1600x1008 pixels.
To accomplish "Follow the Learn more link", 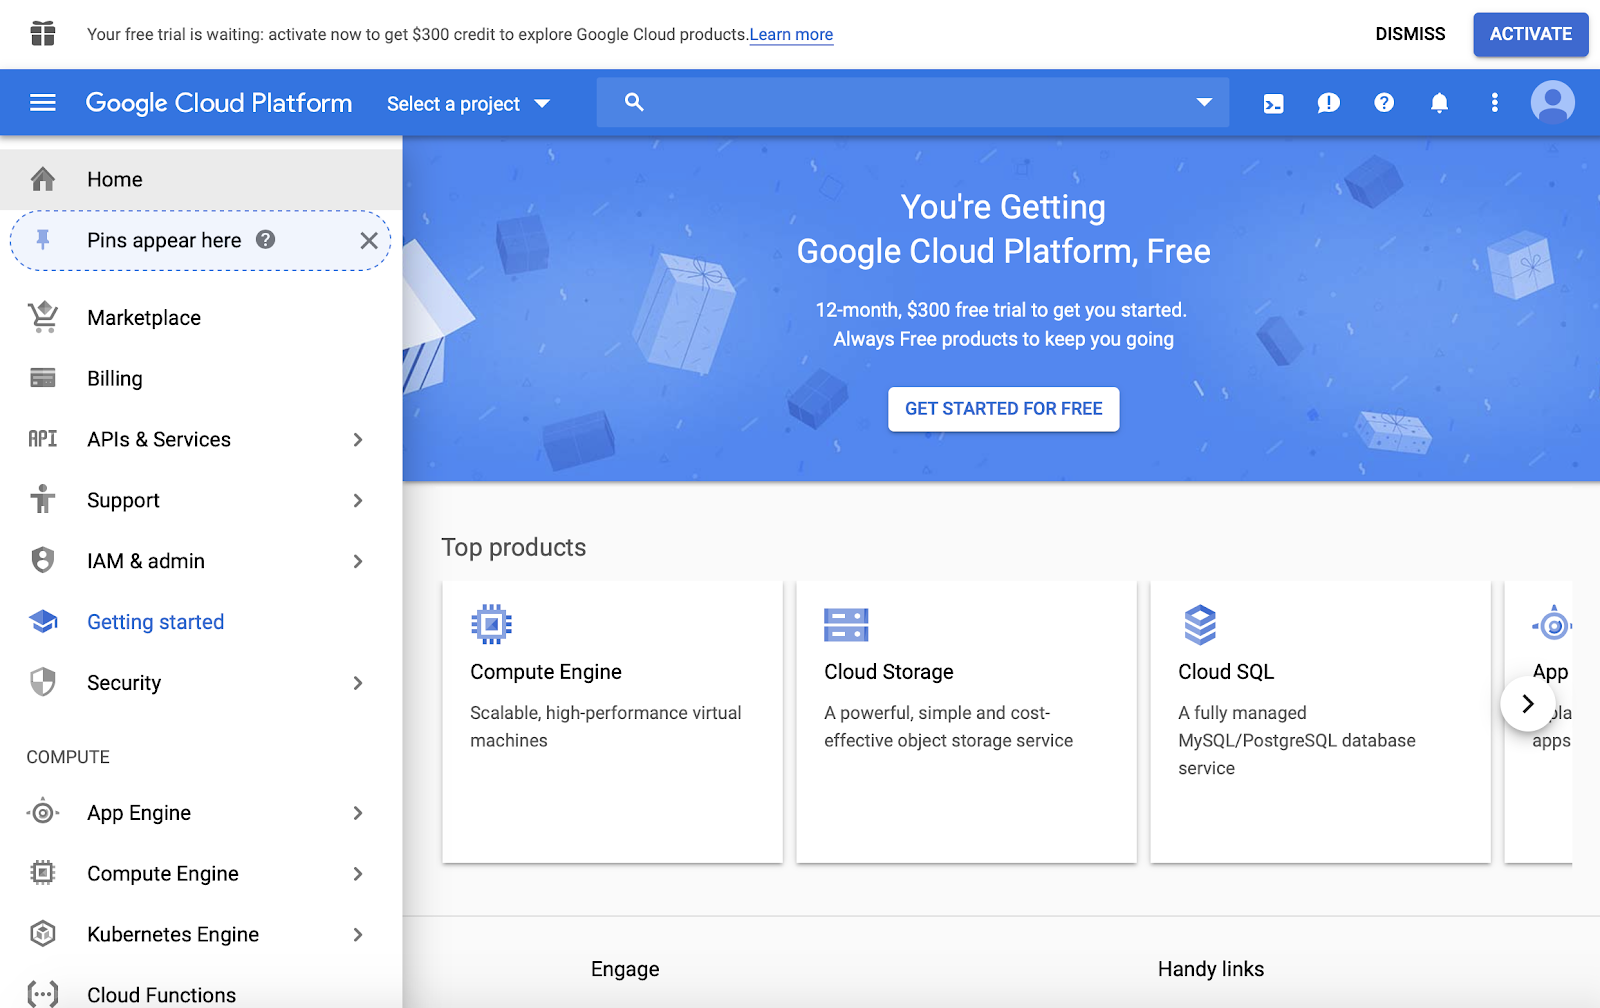I will coord(791,35).
